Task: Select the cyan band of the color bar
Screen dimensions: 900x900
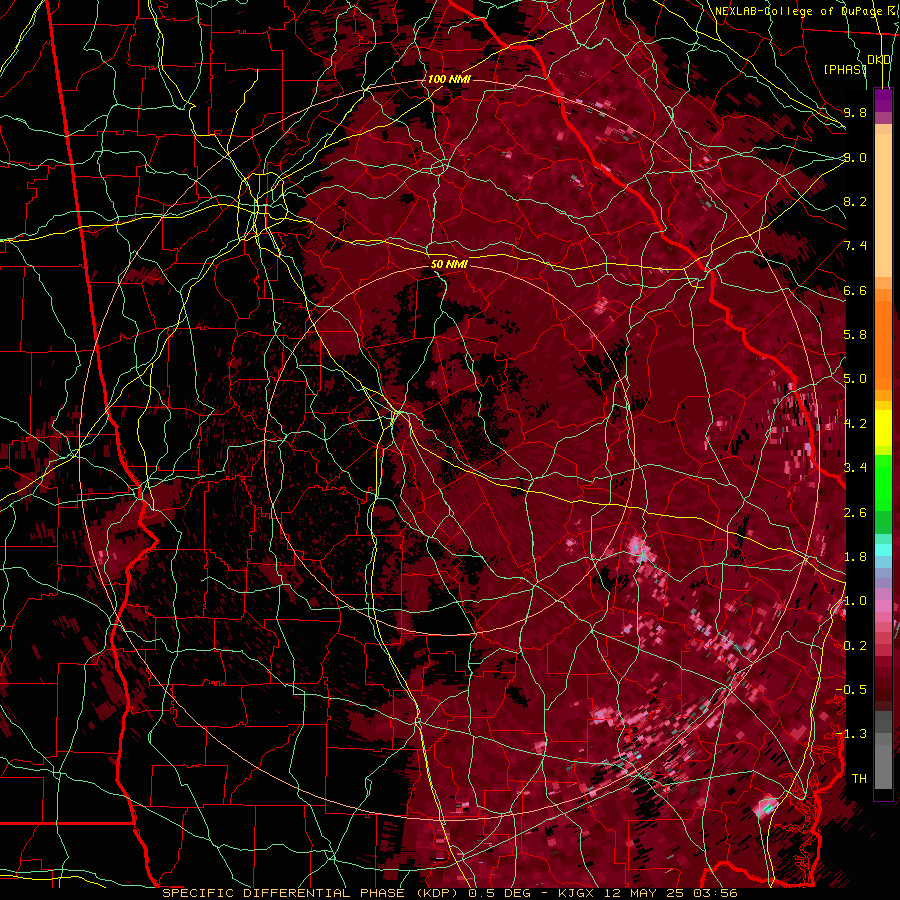Action: (x=883, y=549)
